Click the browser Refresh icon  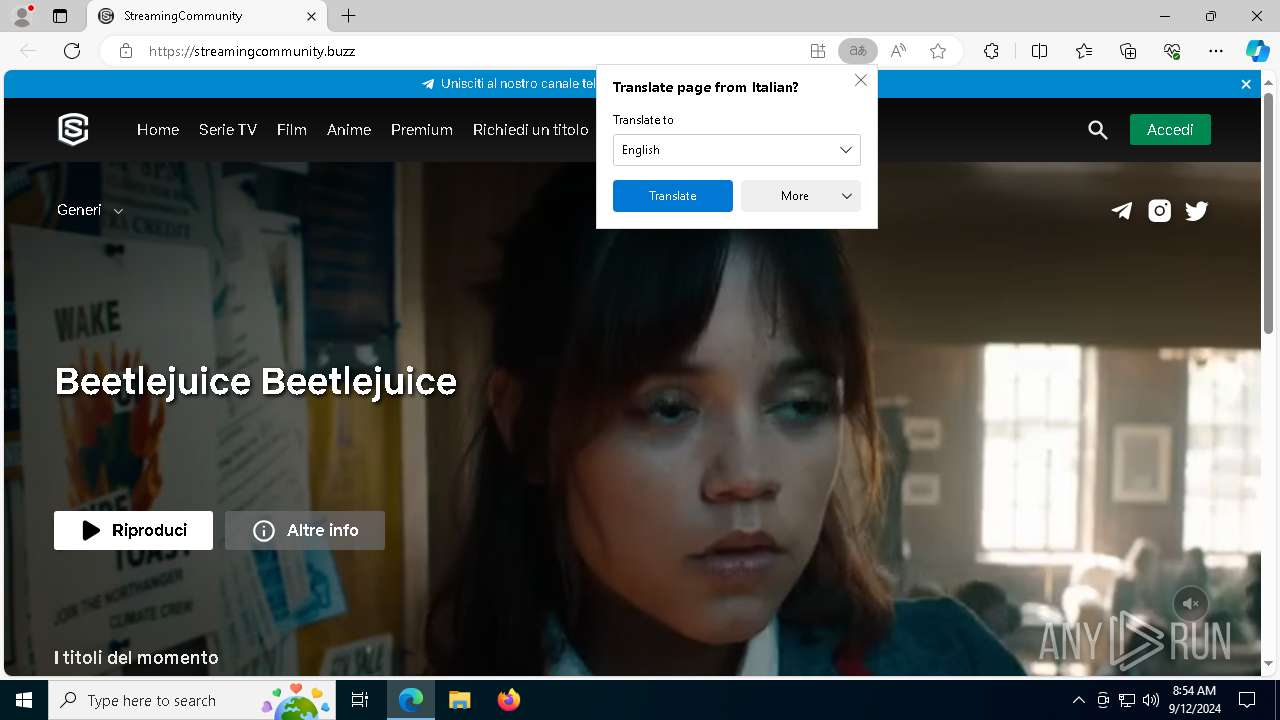tap(72, 51)
